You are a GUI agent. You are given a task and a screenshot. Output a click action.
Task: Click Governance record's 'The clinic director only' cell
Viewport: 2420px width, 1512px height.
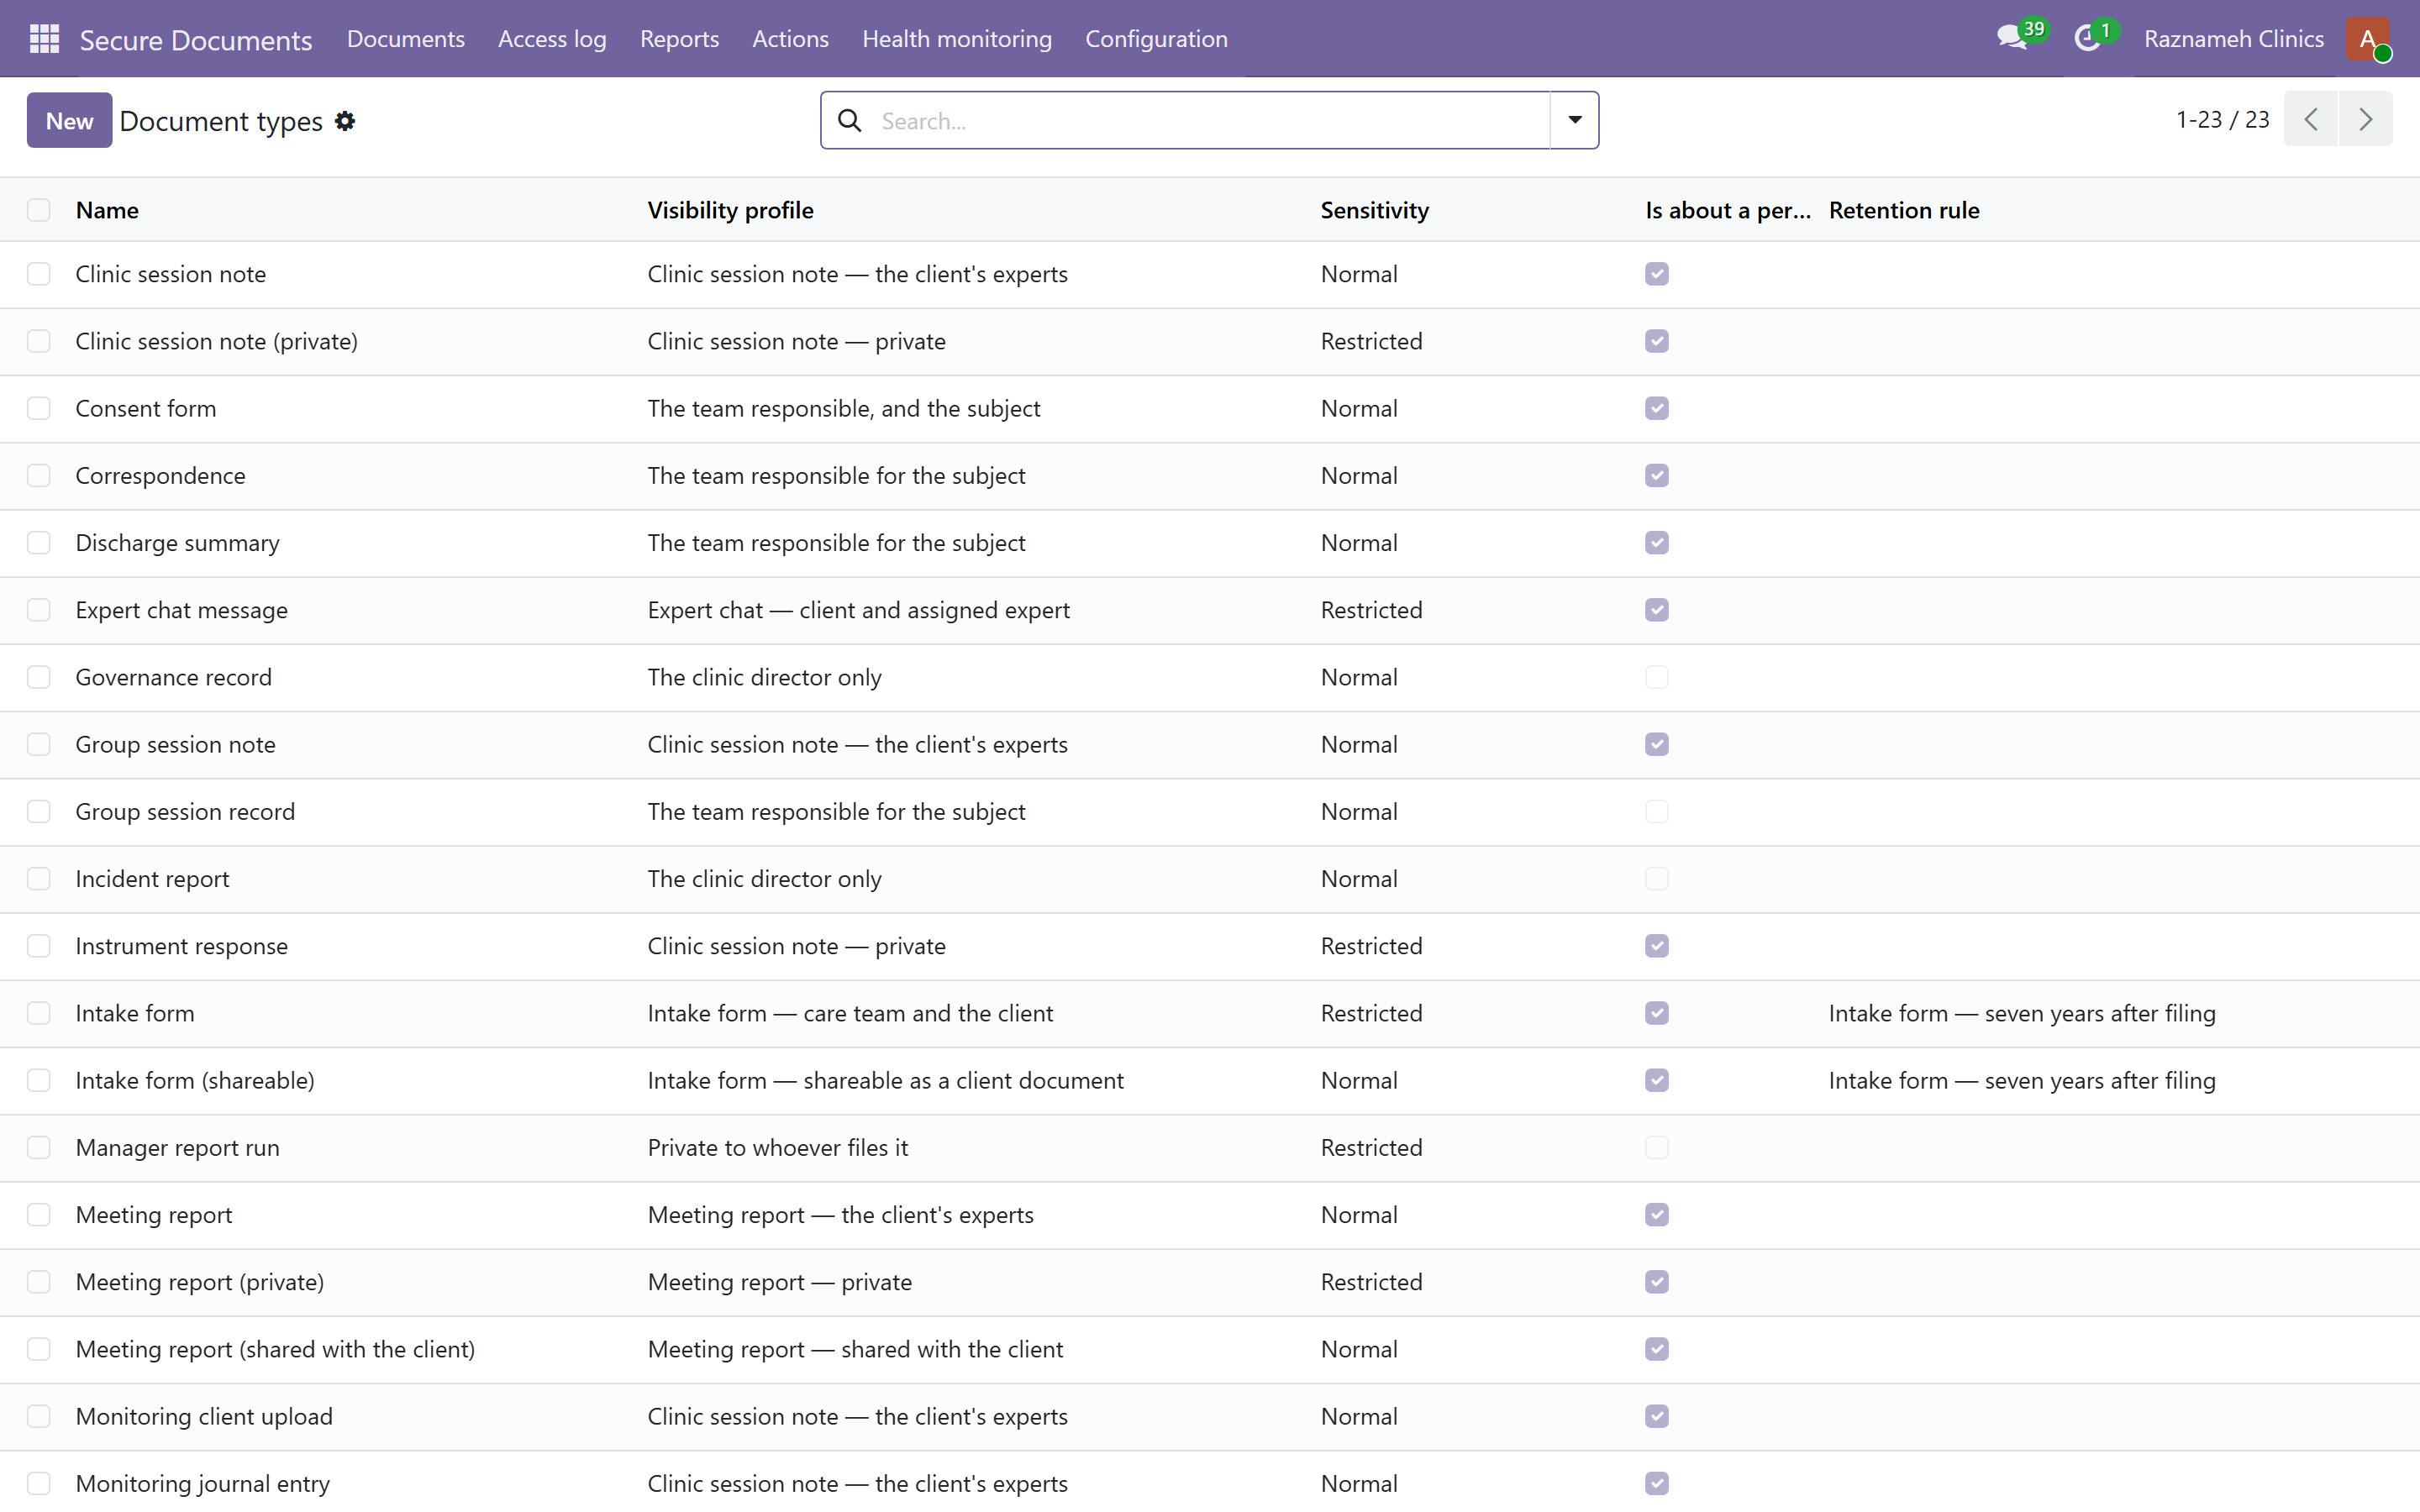point(765,677)
